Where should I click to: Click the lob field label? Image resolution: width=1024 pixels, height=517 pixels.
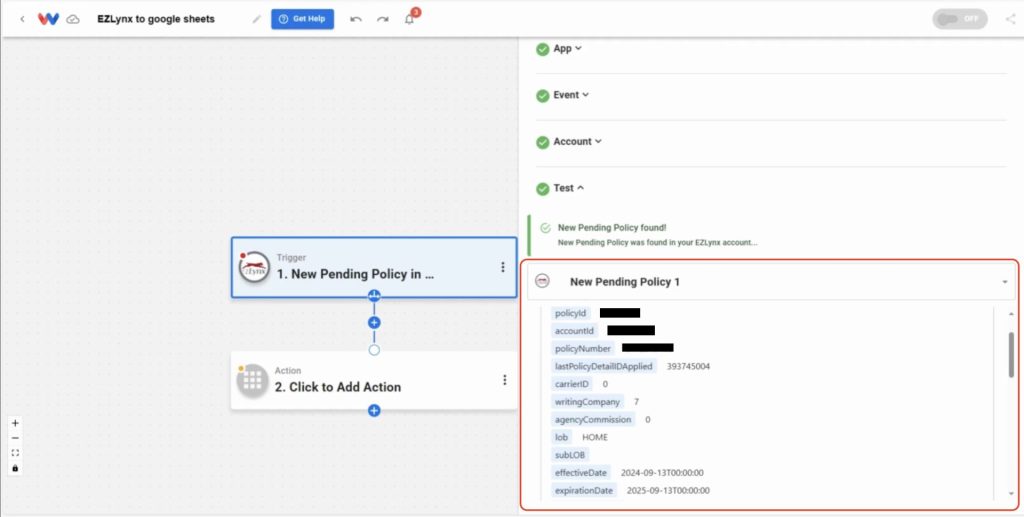(562, 437)
